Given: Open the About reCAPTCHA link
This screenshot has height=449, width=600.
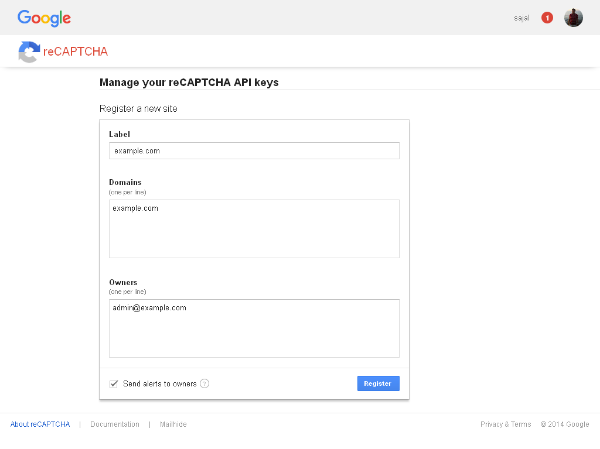Looking at the screenshot, I should pyautogui.click(x=40, y=424).
